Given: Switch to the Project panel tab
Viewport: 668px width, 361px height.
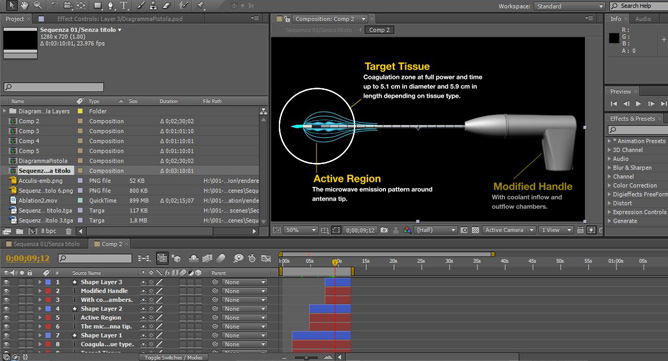Looking at the screenshot, I should (14, 19).
